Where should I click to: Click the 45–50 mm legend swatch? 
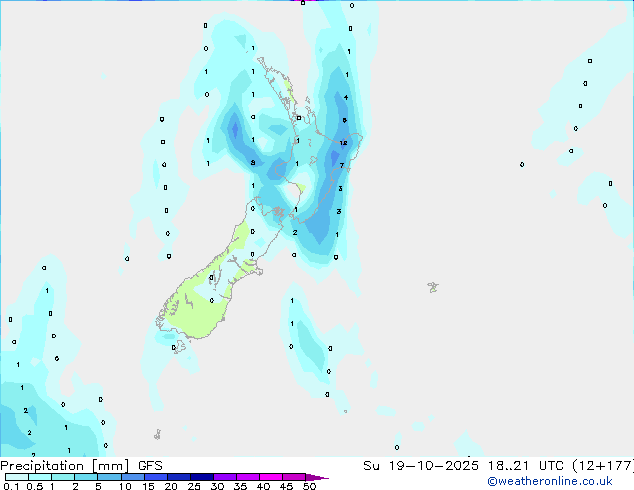tap(294, 477)
